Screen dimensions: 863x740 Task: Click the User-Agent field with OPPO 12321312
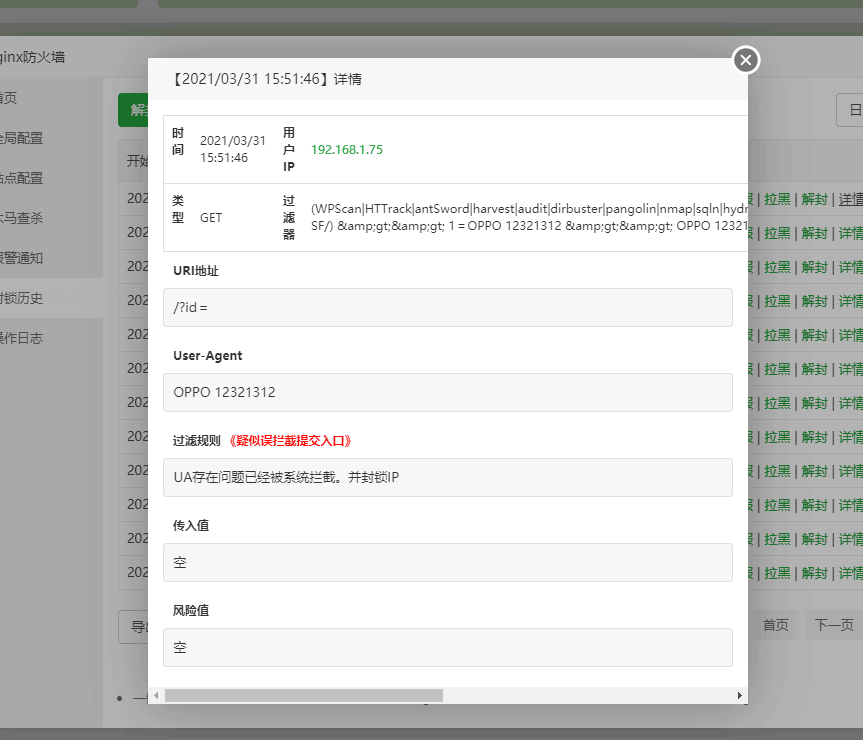point(447,392)
